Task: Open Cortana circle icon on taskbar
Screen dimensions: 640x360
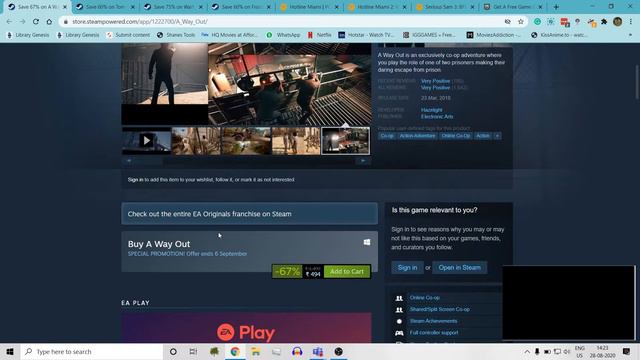Action: click(173, 351)
